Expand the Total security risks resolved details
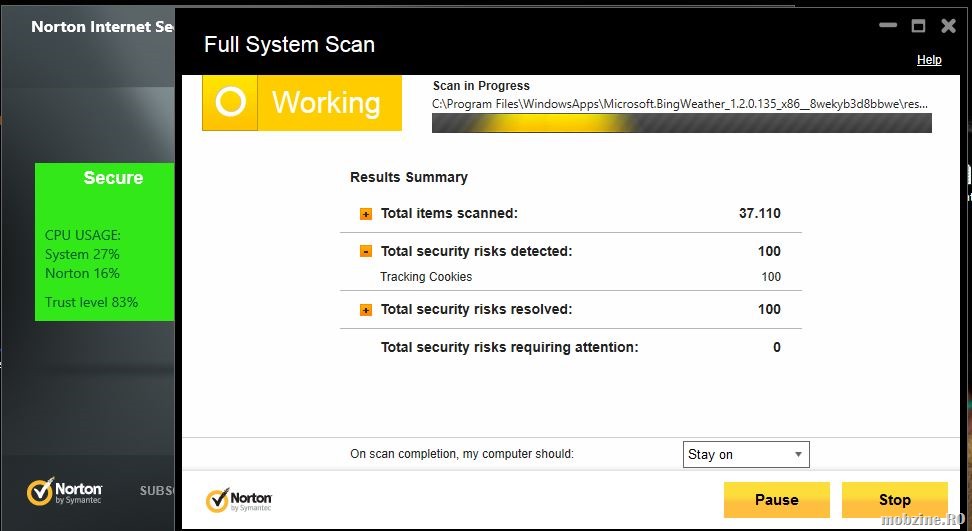The width and height of the screenshot is (972, 531). (x=366, y=310)
